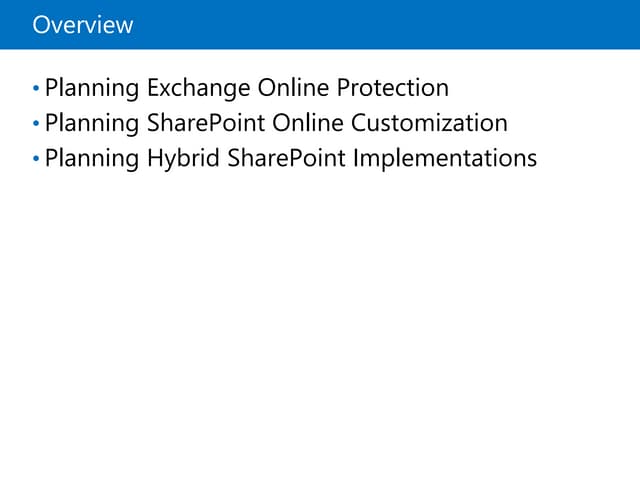
Task: Click the empty blue header bar right of Overview
Action: tap(400, 25)
